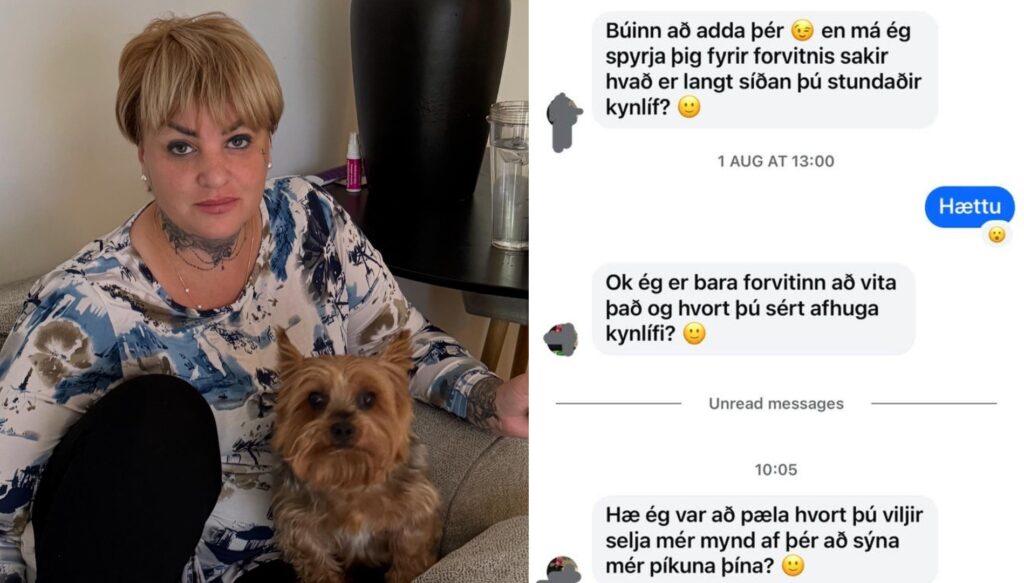Click the clear glass jar on the table
The image size is (1024, 583).
(509, 176)
